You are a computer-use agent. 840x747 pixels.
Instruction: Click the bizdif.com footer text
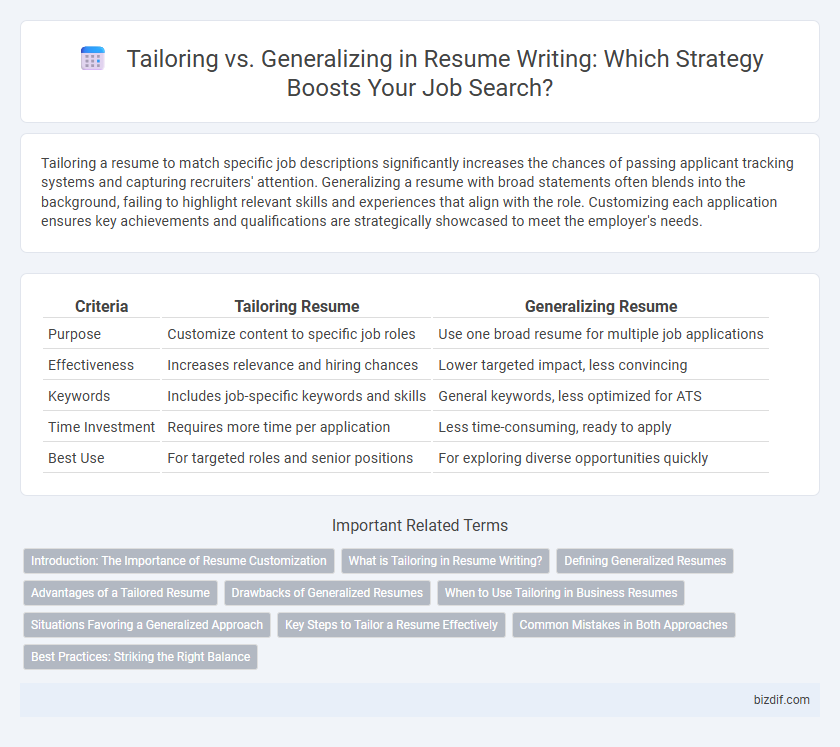point(781,699)
